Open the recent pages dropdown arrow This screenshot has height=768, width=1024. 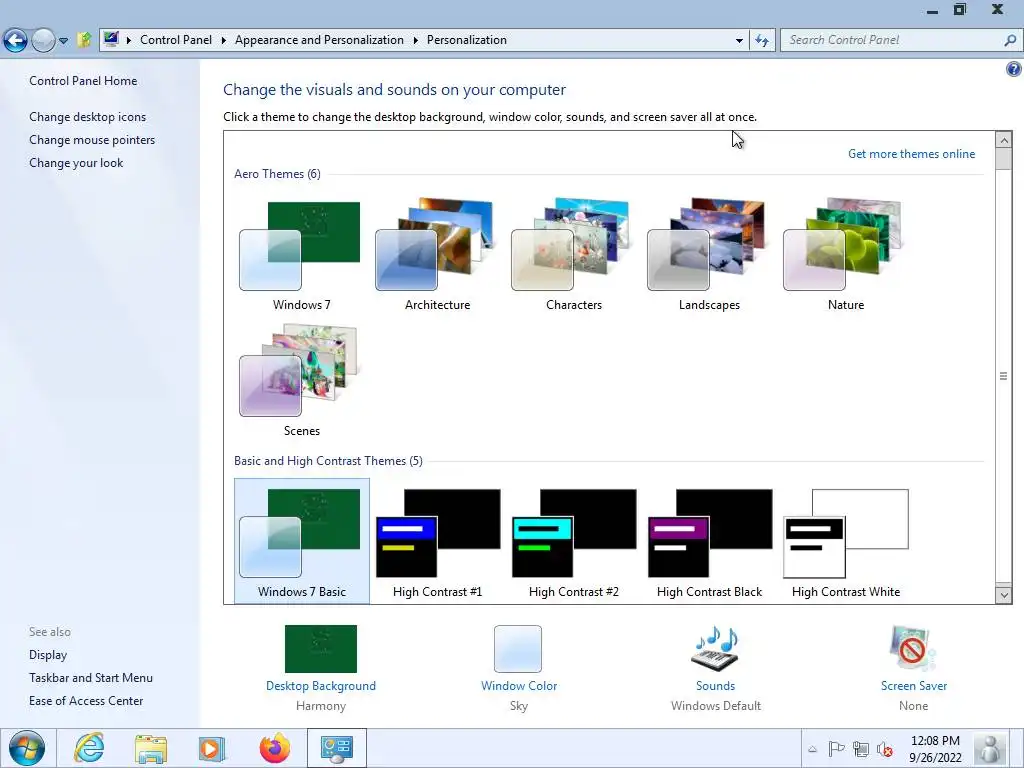(x=63, y=40)
